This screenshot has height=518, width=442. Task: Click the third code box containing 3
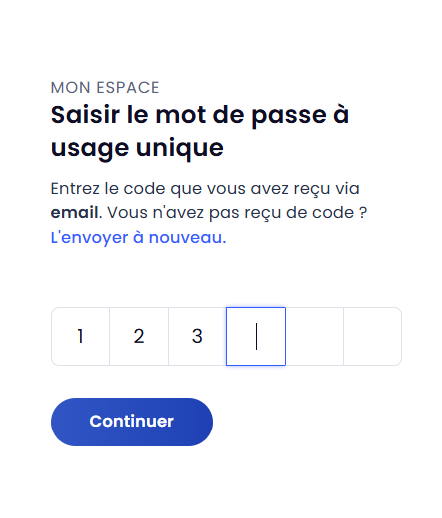(197, 336)
